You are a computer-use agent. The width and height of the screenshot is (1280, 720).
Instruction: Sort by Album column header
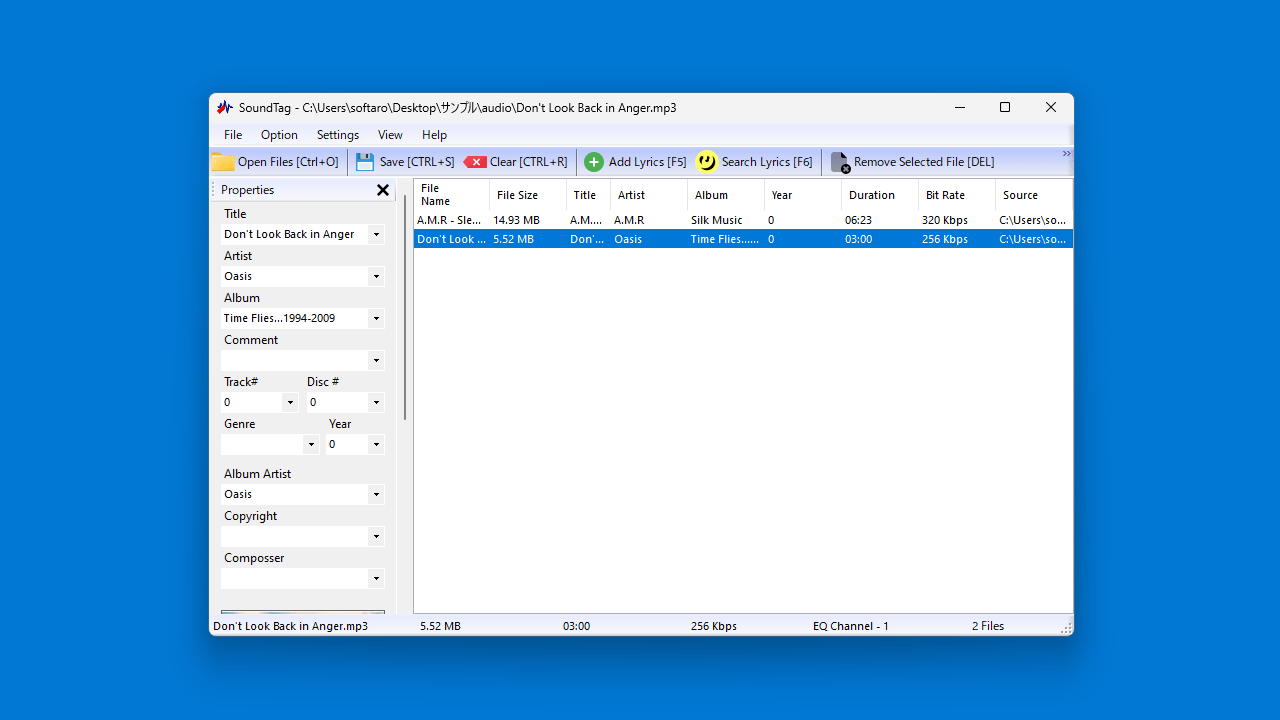(x=726, y=195)
